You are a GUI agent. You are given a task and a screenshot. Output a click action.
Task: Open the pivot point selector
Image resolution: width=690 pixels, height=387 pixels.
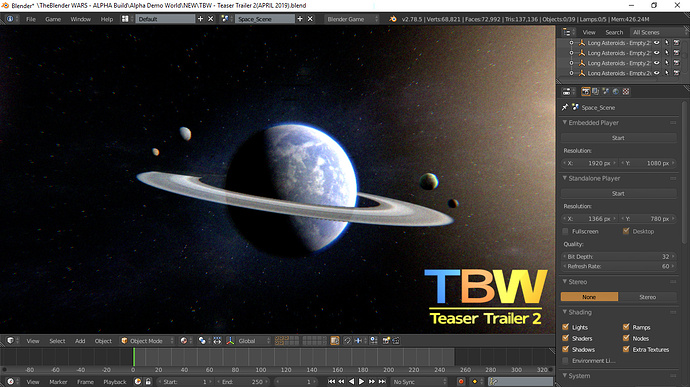204,341
